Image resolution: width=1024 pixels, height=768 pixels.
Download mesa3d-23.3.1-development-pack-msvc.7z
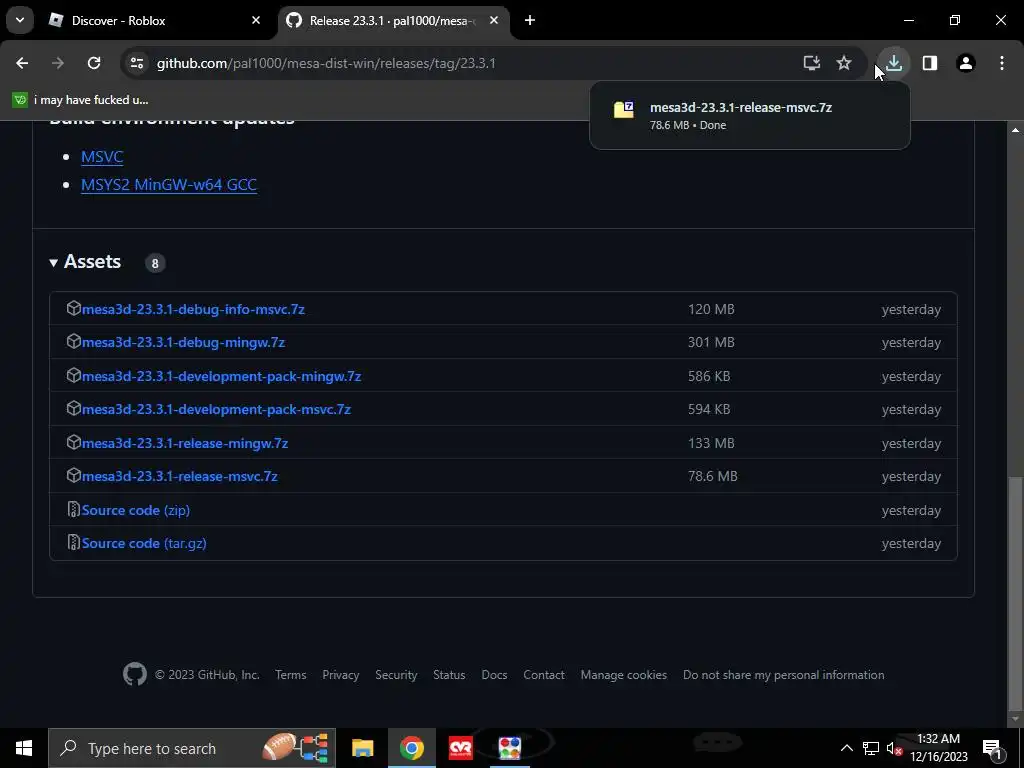216,409
